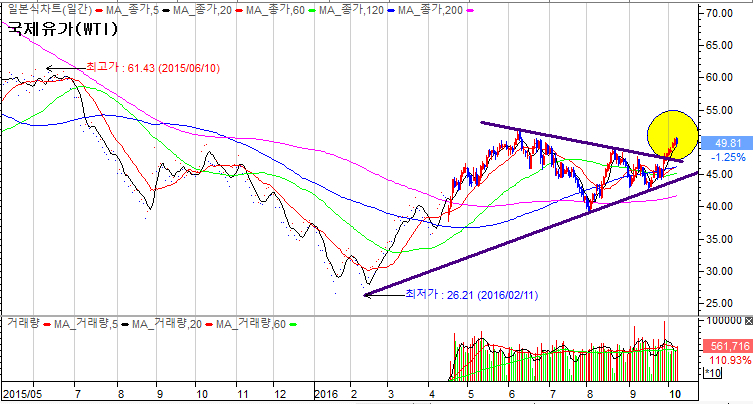Open the 거래량 volume indicator label
The image size is (753, 404).
coord(22,323)
